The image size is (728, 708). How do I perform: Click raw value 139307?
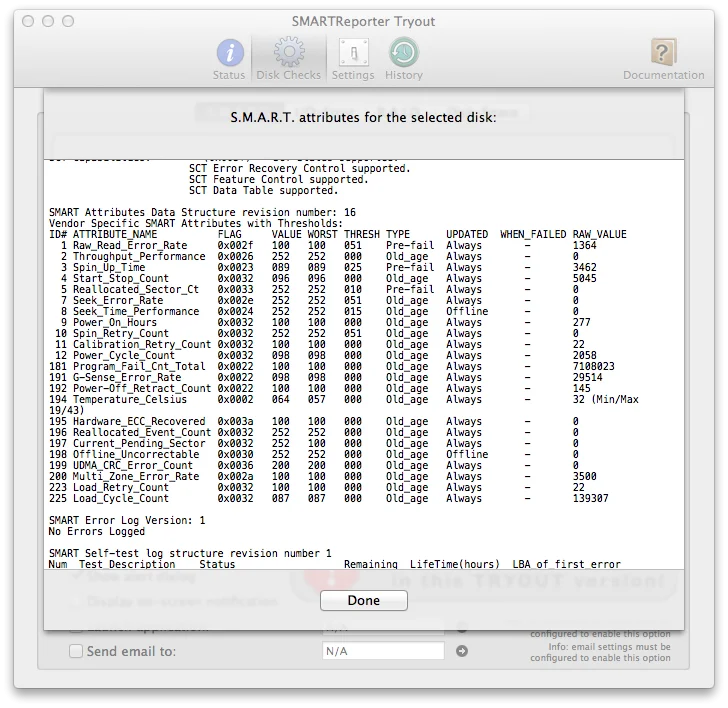[591, 498]
